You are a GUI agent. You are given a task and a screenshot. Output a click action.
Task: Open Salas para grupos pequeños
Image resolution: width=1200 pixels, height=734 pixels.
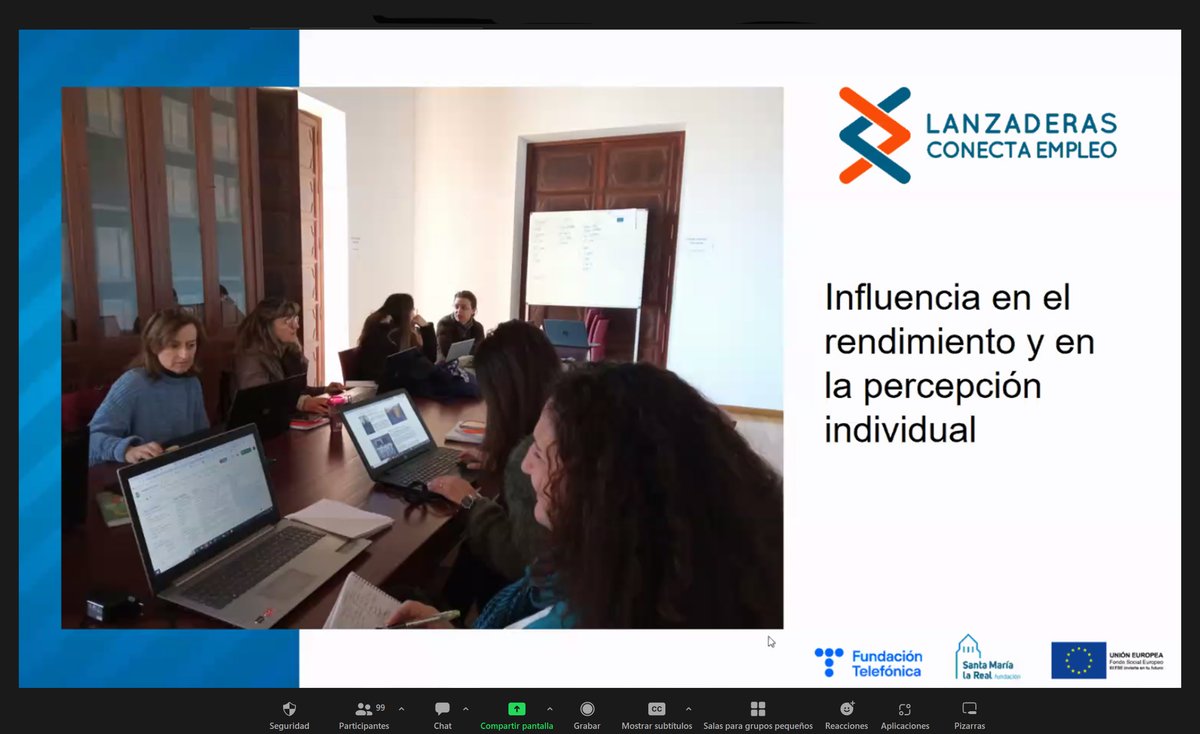pyautogui.click(x=758, y=714)
